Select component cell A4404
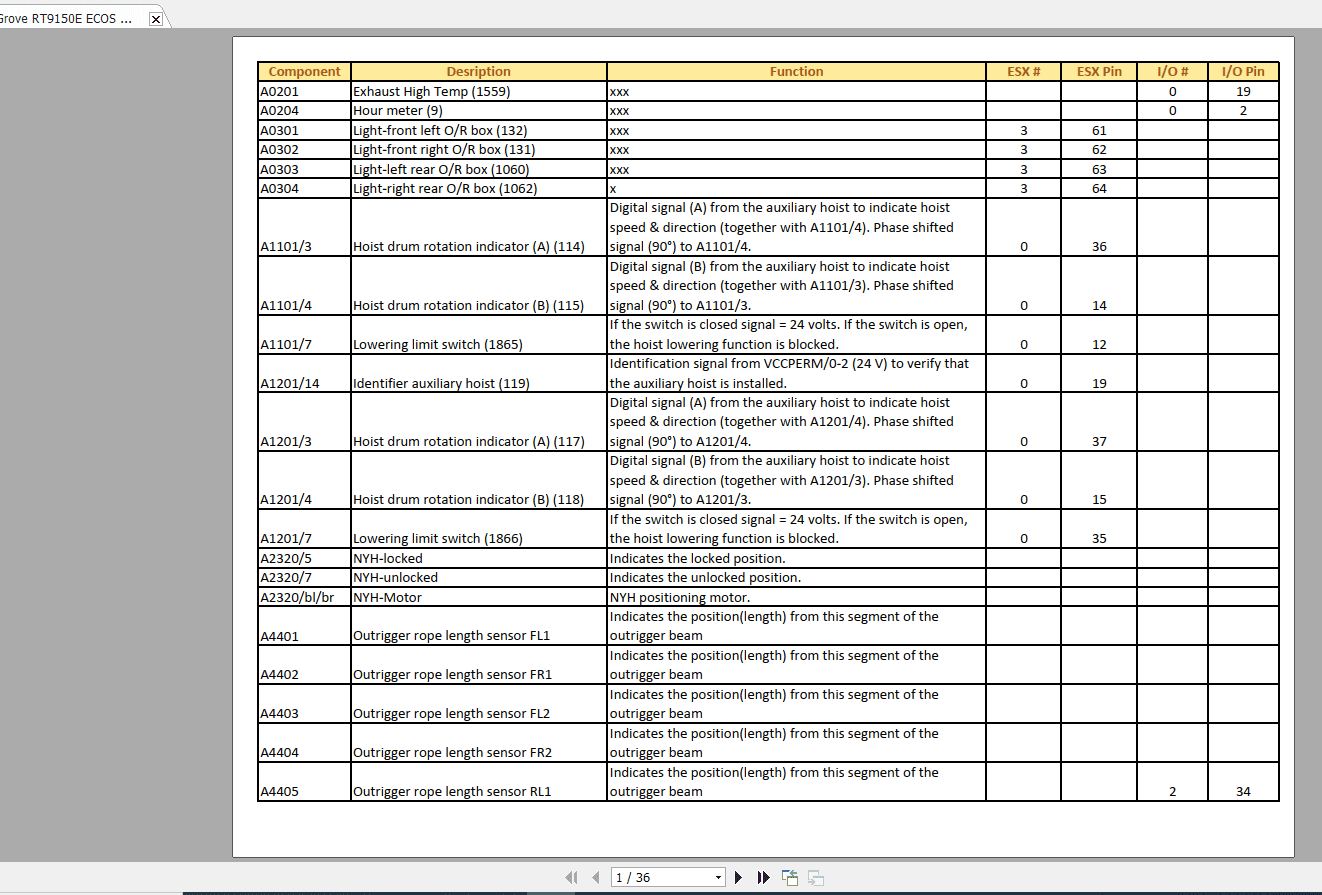 tap(304, 743)
